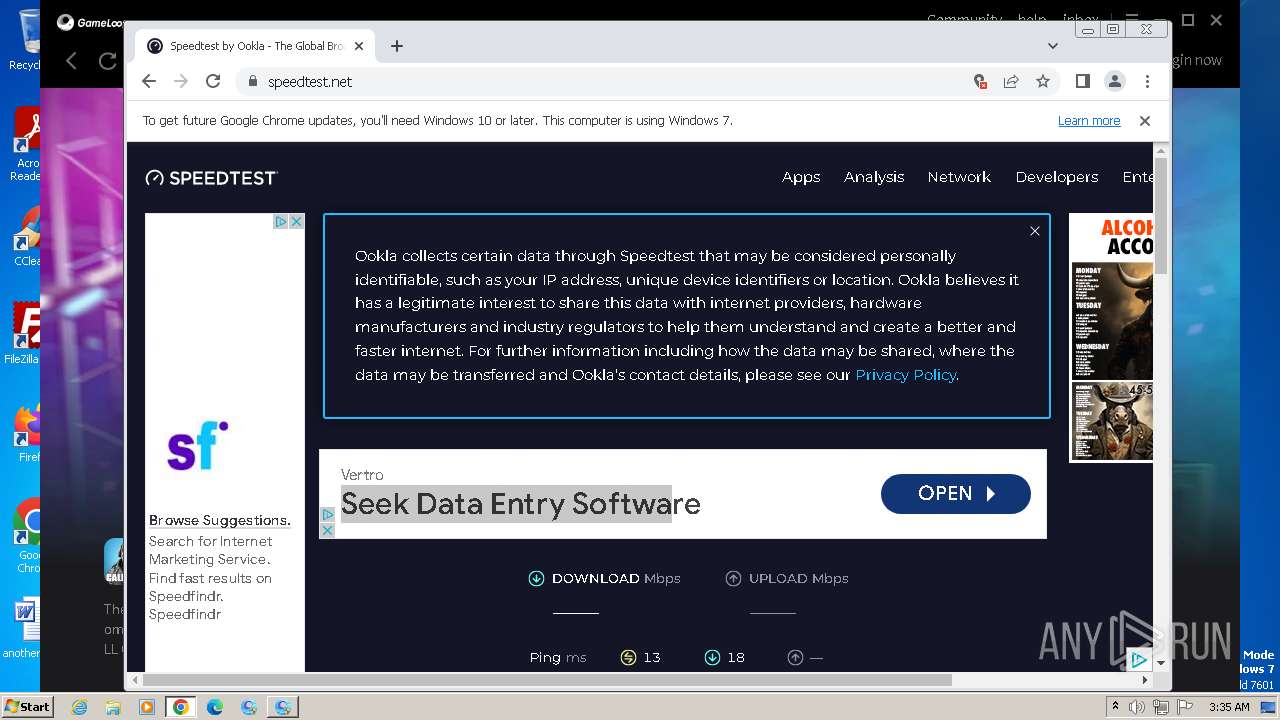This screenshot has width=1280, height=720.
Task: Click the OPEN button in Vertro ad
Action: [956, 494]
